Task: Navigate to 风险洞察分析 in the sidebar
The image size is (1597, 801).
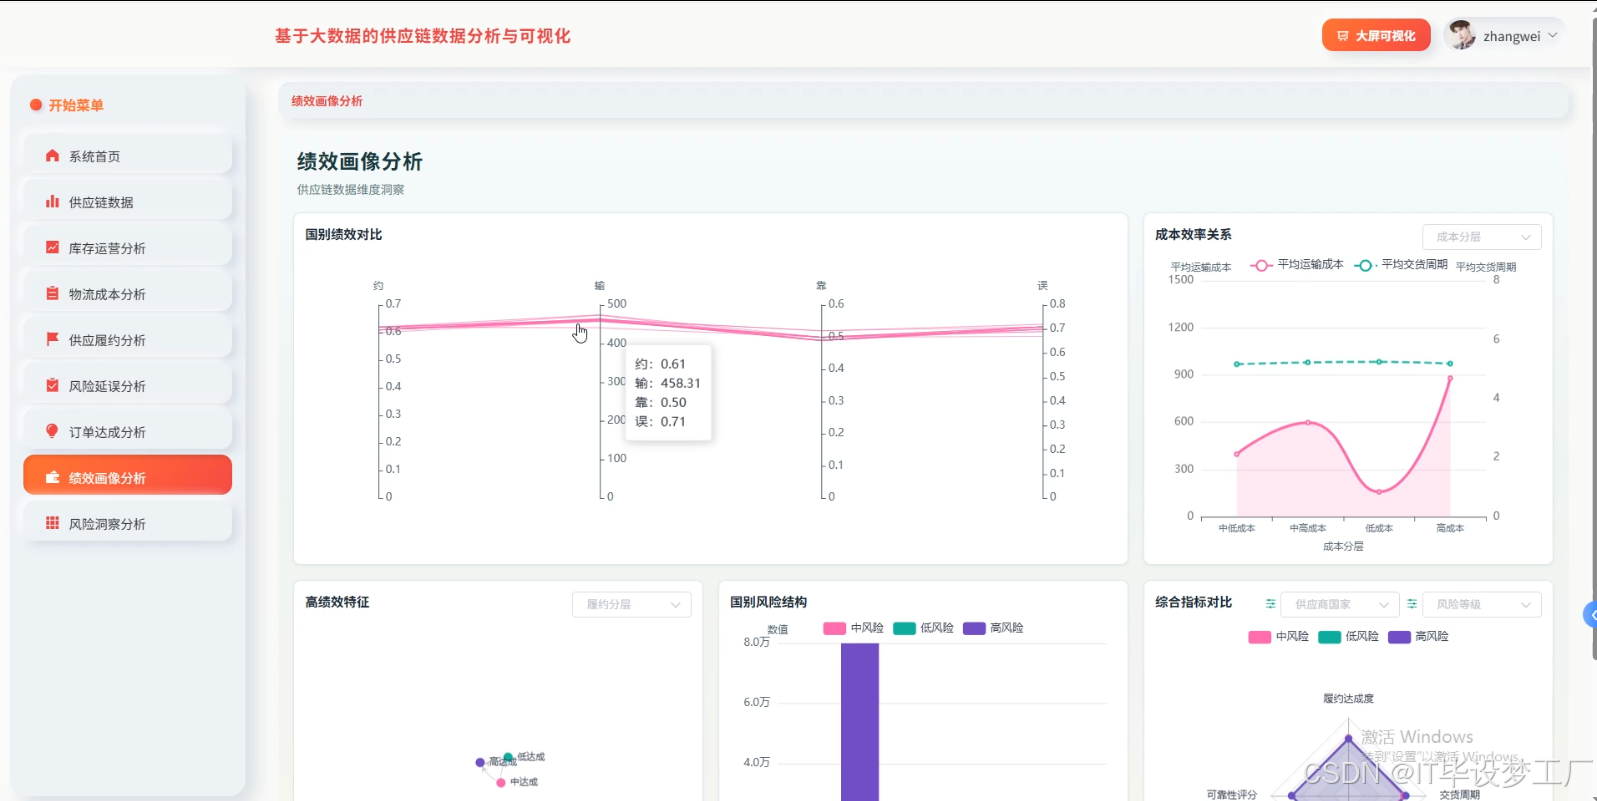Action: [x=127, y=524]
